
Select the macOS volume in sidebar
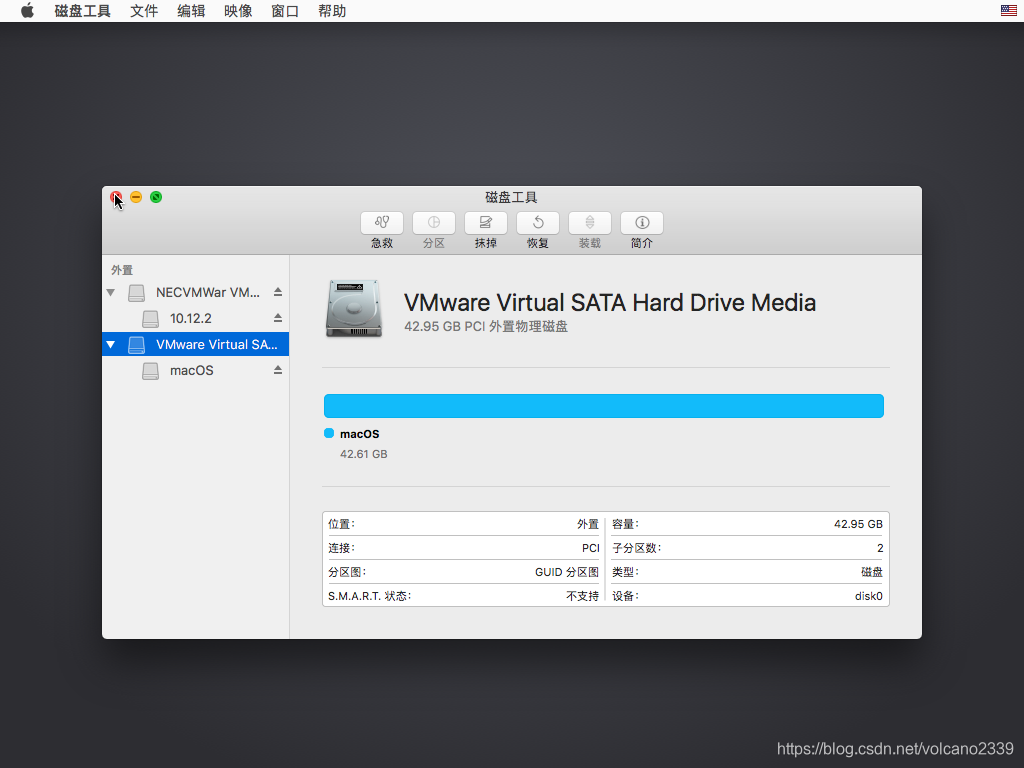(195, 370)
